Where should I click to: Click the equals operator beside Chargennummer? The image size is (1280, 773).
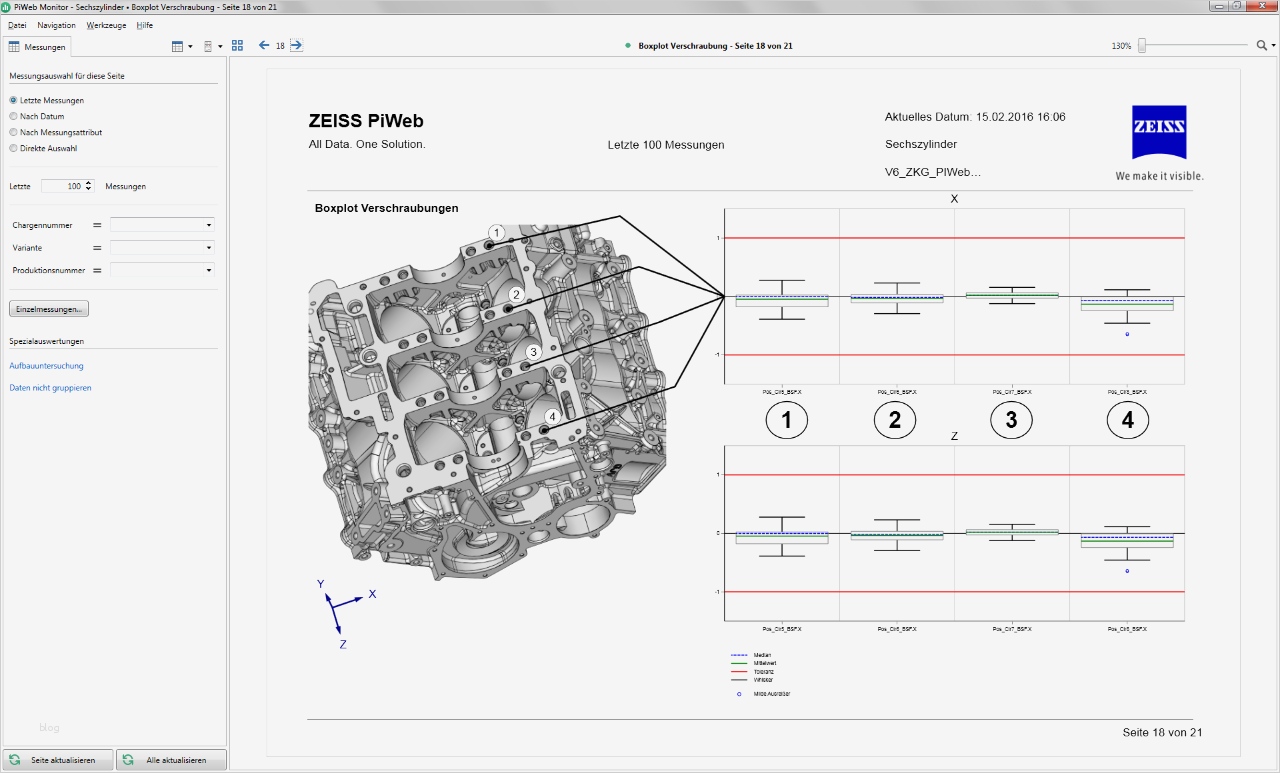[97, 225]
